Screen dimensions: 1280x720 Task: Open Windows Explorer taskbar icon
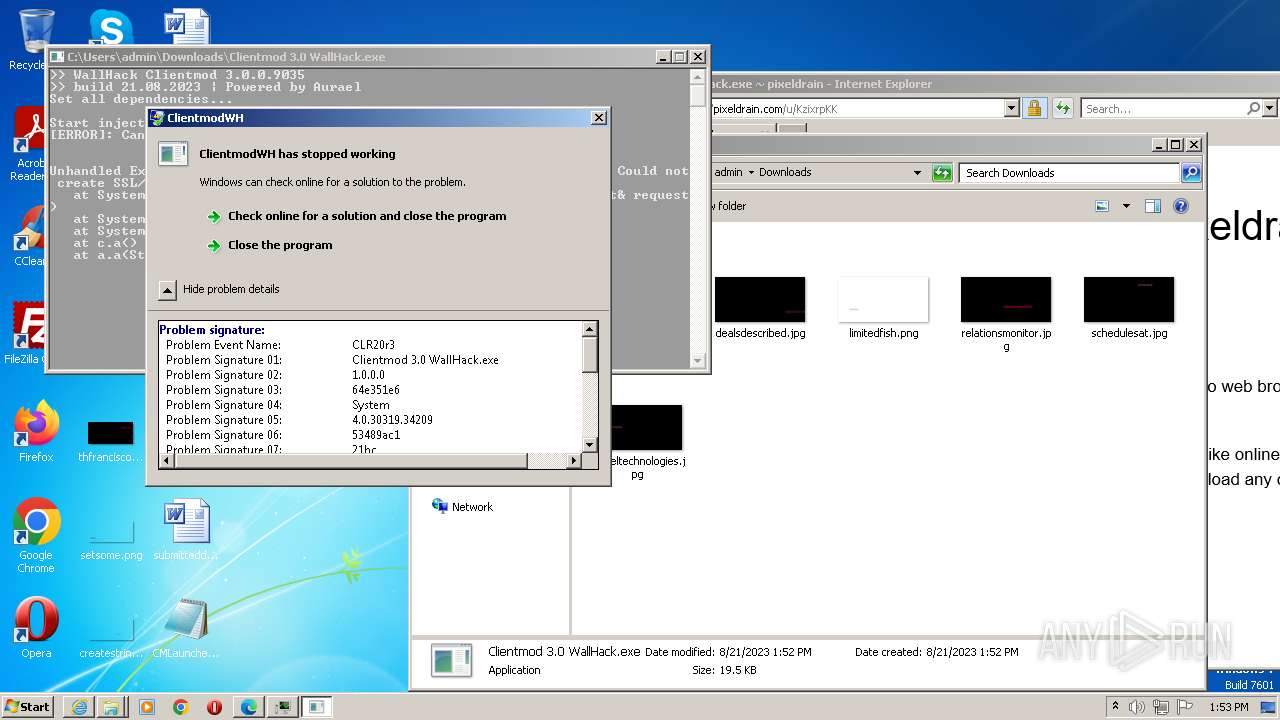[x=112, y=707]
